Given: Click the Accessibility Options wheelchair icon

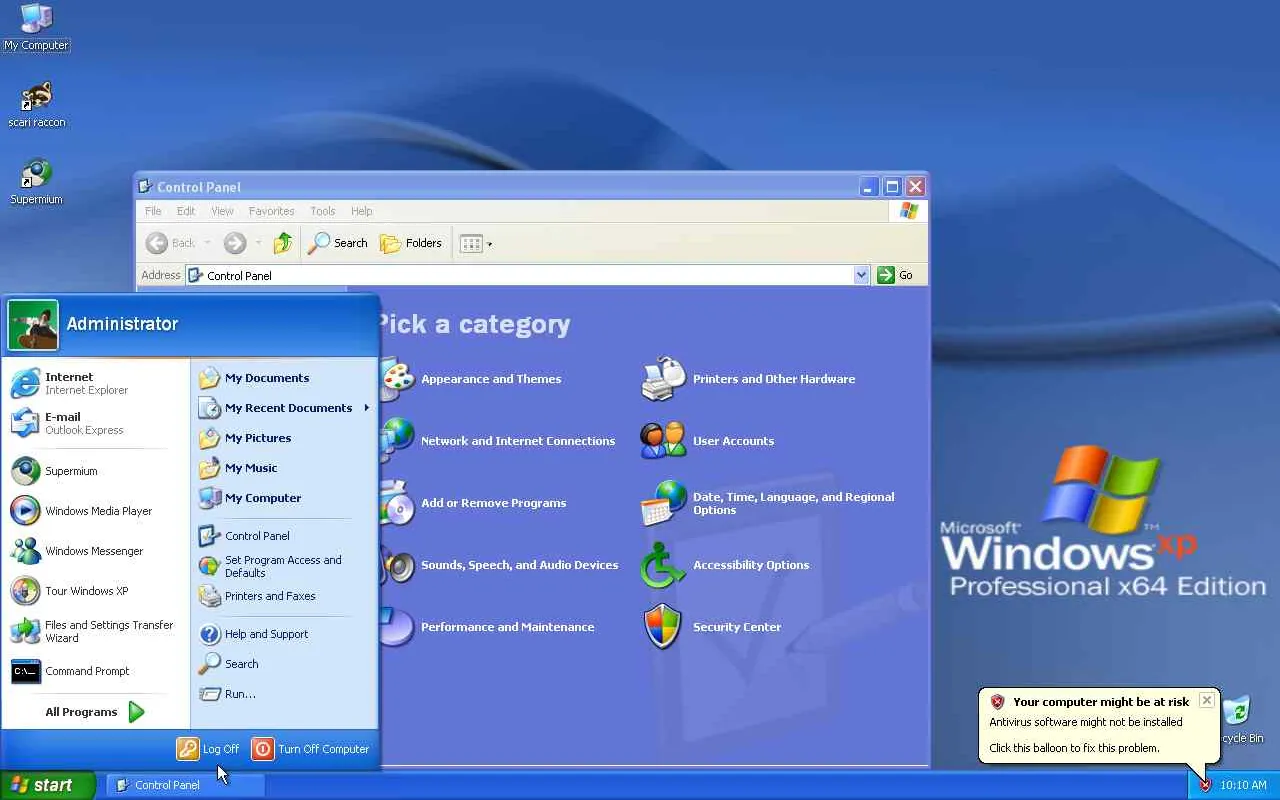Looking at the screenshot, I should point(663,565).
